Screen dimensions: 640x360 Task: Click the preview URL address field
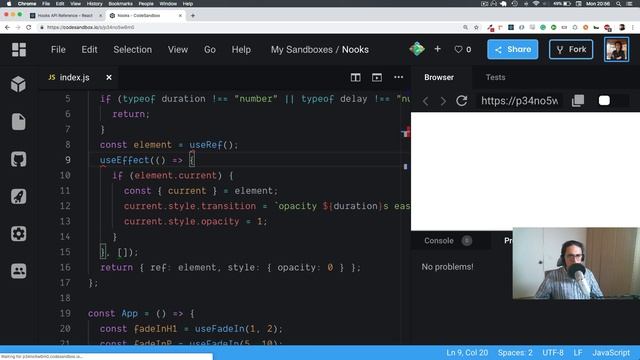click(519, 101)
